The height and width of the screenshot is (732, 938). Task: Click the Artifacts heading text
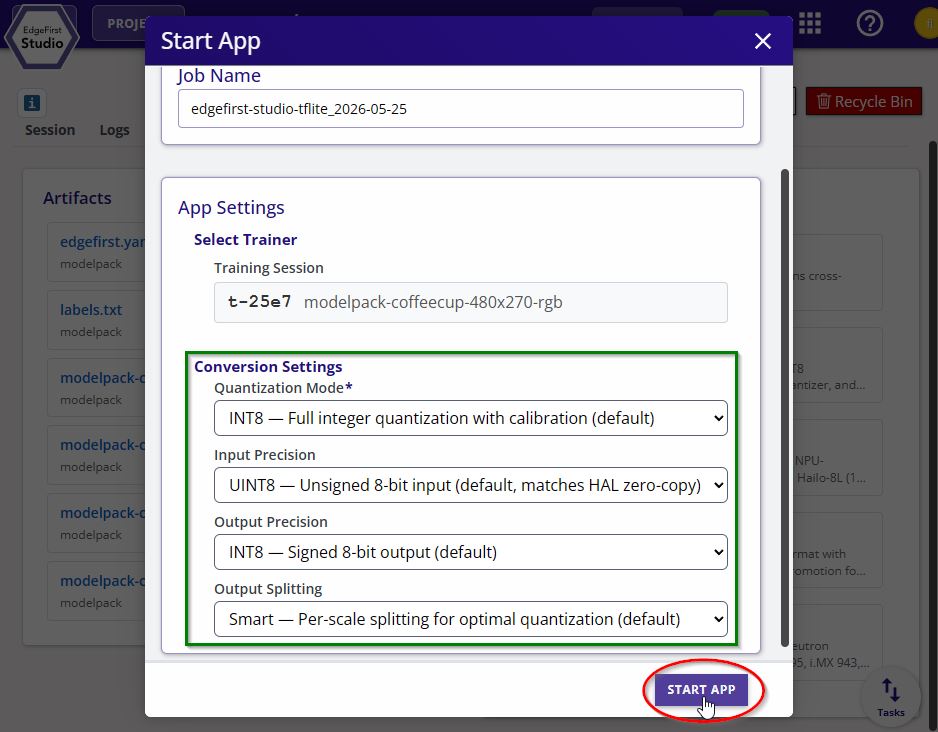coord(77,198)
